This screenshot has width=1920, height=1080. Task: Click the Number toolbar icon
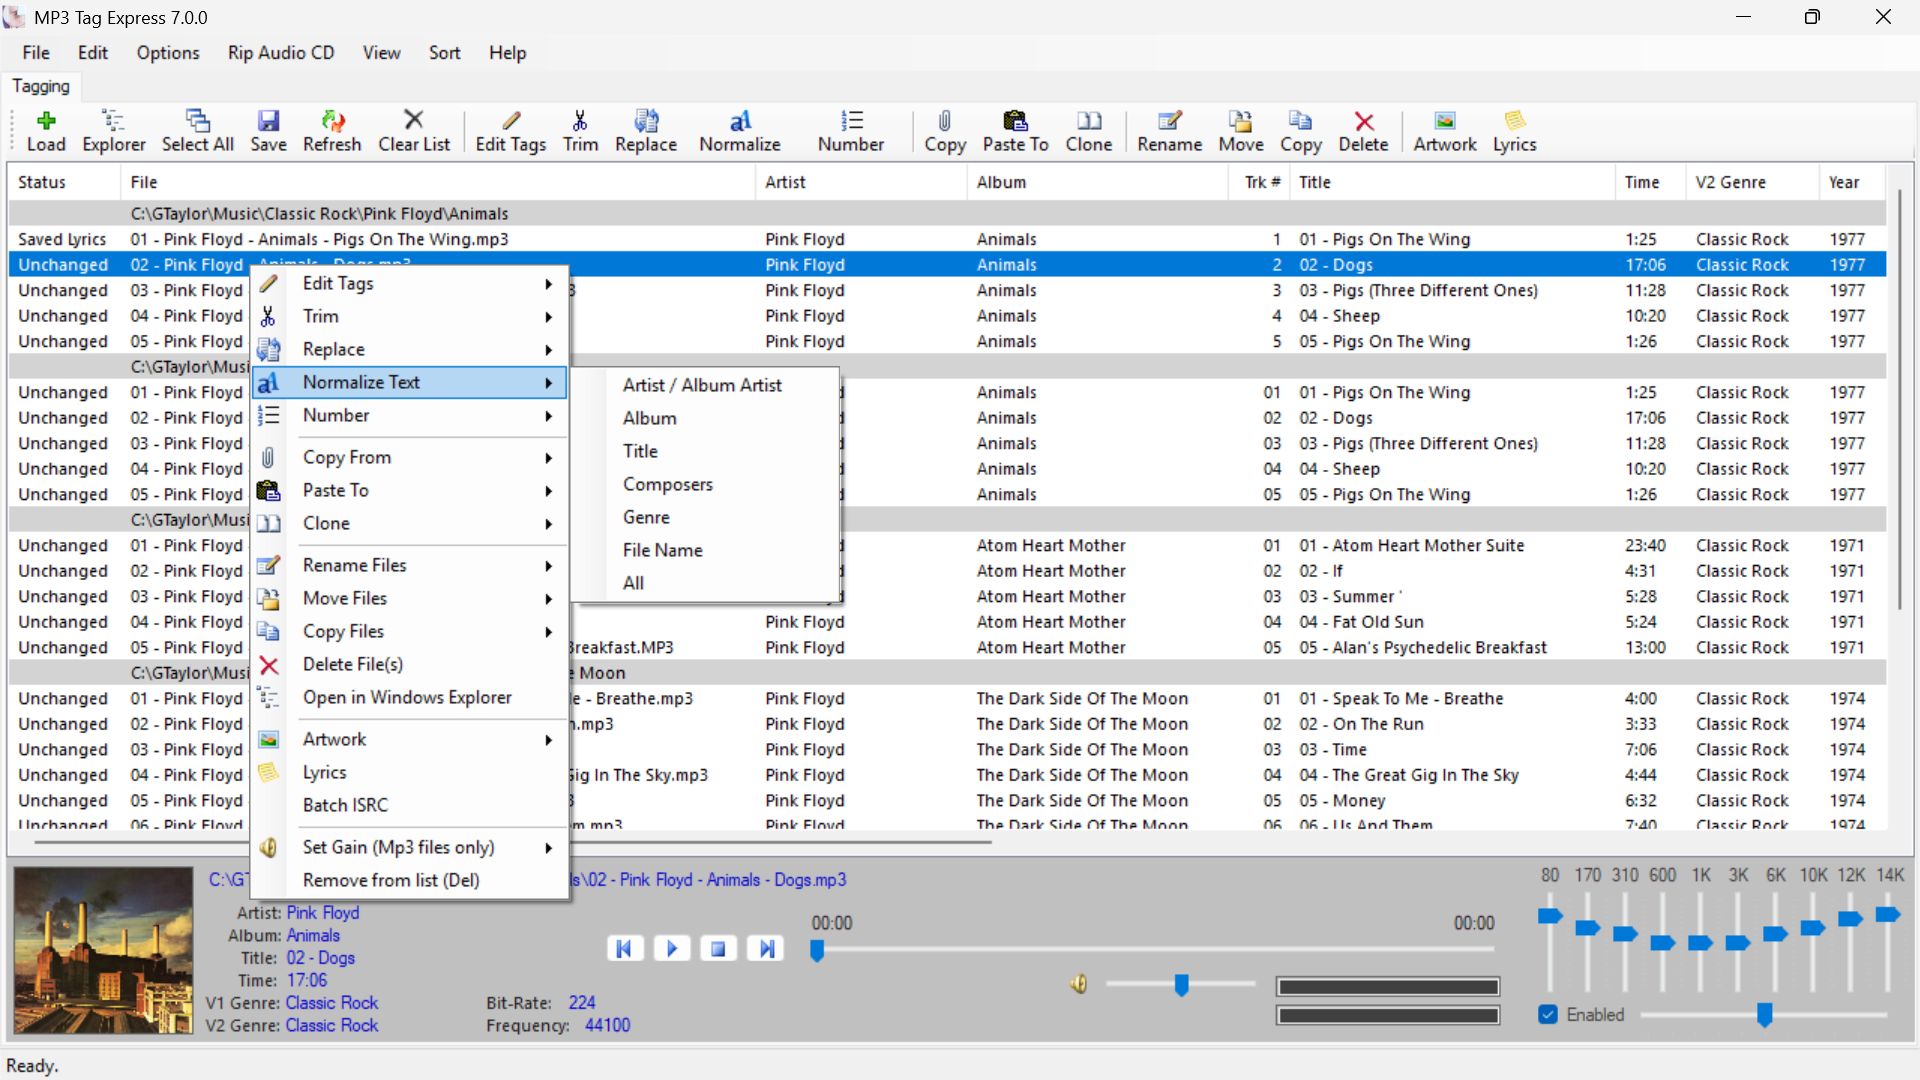click(x=851, y=131)
